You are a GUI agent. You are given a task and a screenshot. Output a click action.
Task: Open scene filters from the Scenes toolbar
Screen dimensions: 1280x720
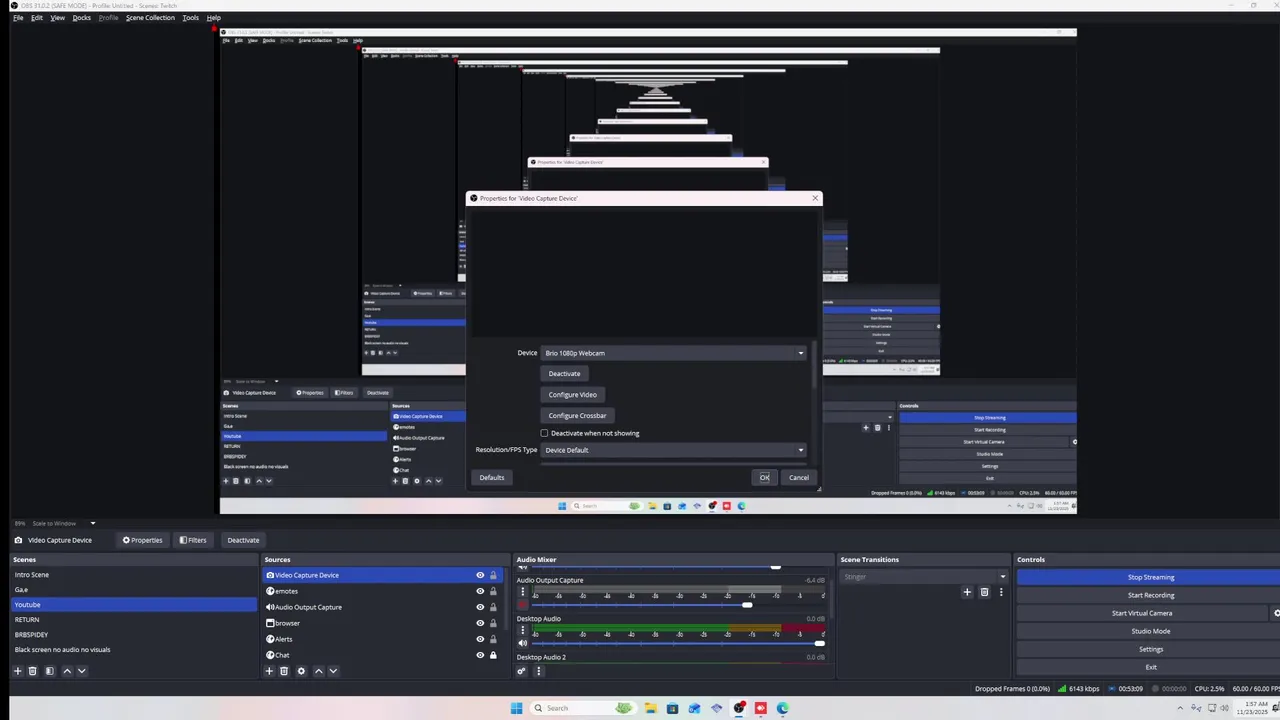tap(49, 671)
